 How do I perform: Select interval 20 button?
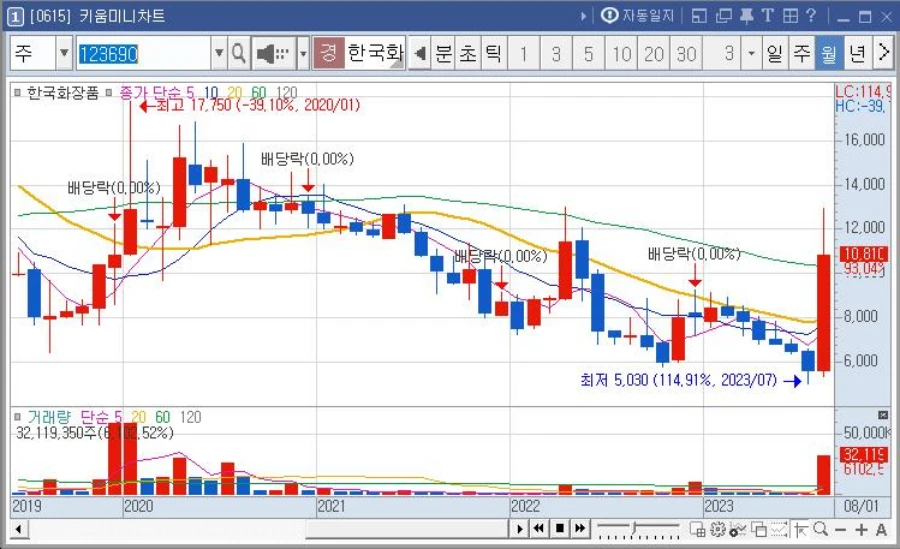(x=654, y=54)
